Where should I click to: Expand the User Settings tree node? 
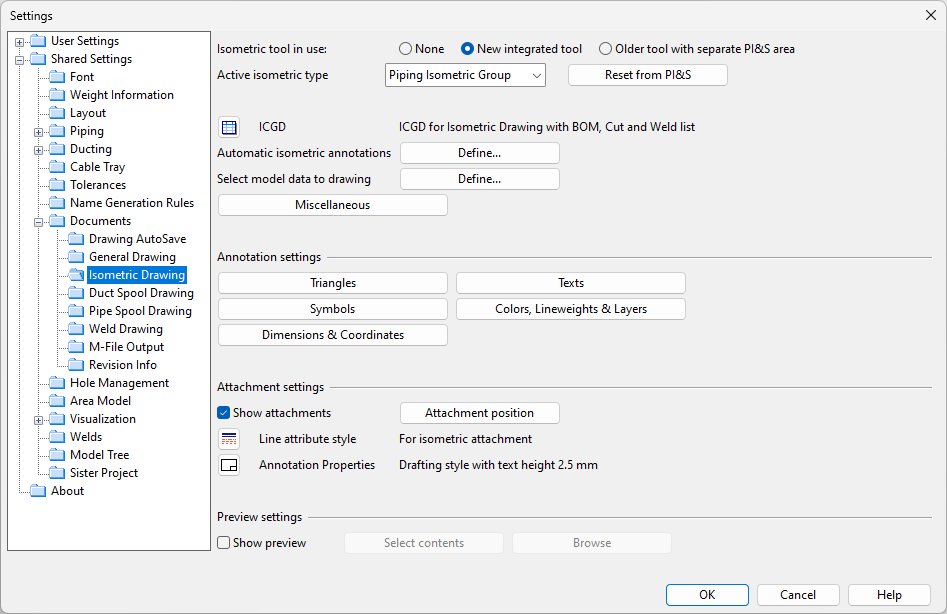(20, 41)
